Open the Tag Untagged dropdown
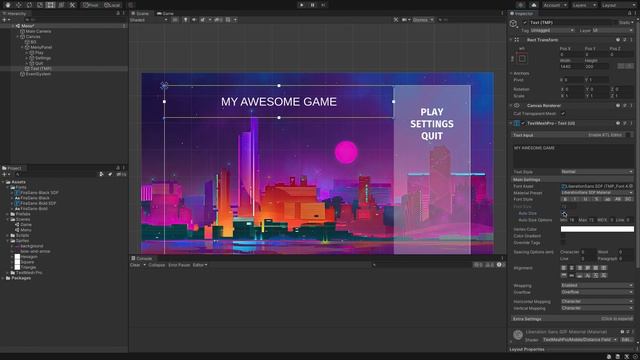The height and width of the screenshot is (360, 640). click(x=552, y=31)
